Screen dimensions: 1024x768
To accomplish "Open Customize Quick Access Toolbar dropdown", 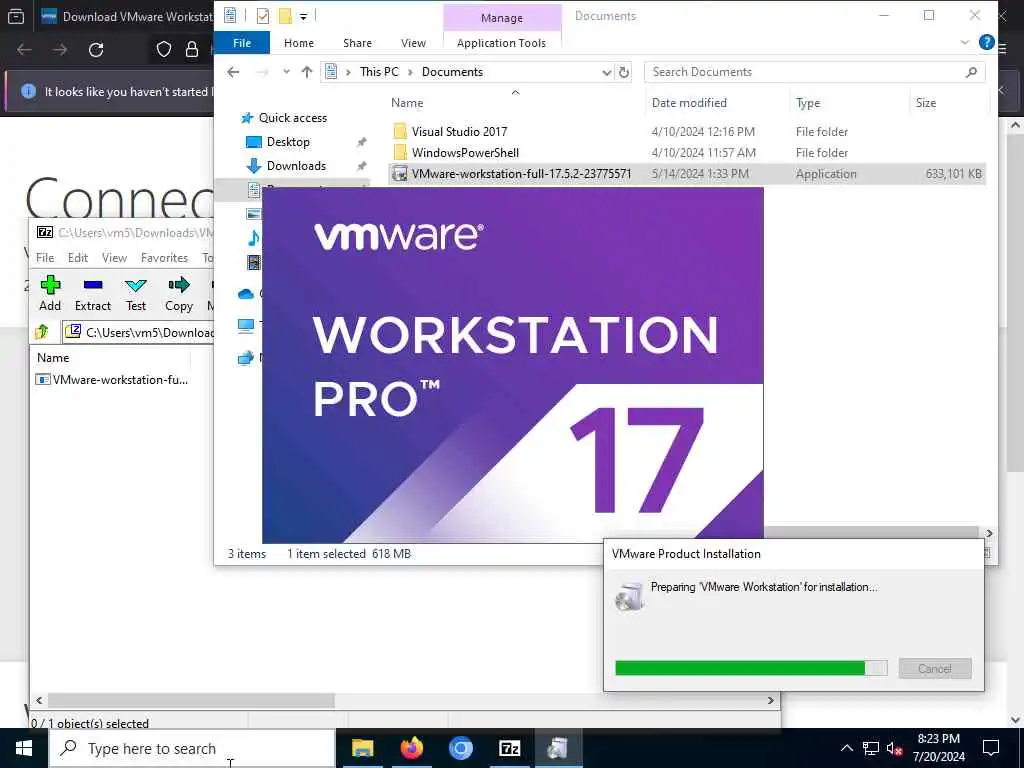I will (303, 16).
